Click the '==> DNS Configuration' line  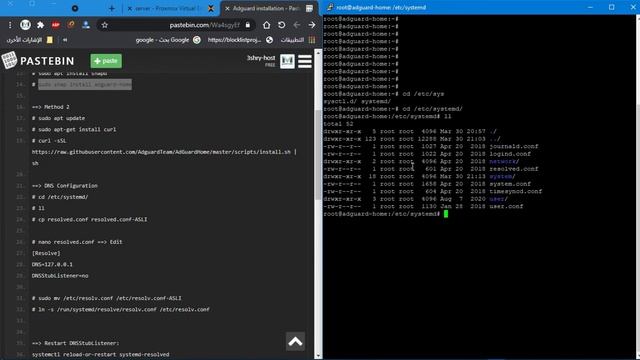tap(64, 186)
